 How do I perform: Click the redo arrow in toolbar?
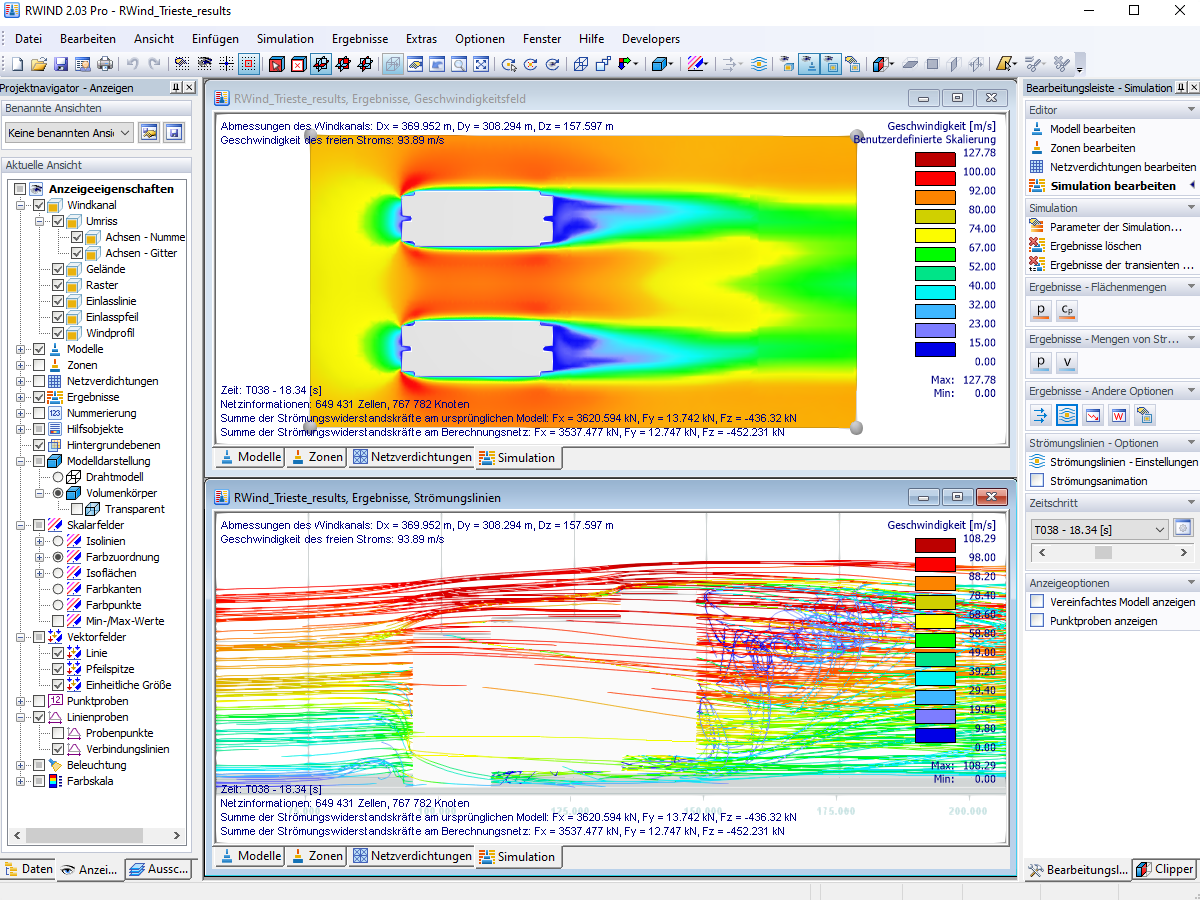pos(154,64)
